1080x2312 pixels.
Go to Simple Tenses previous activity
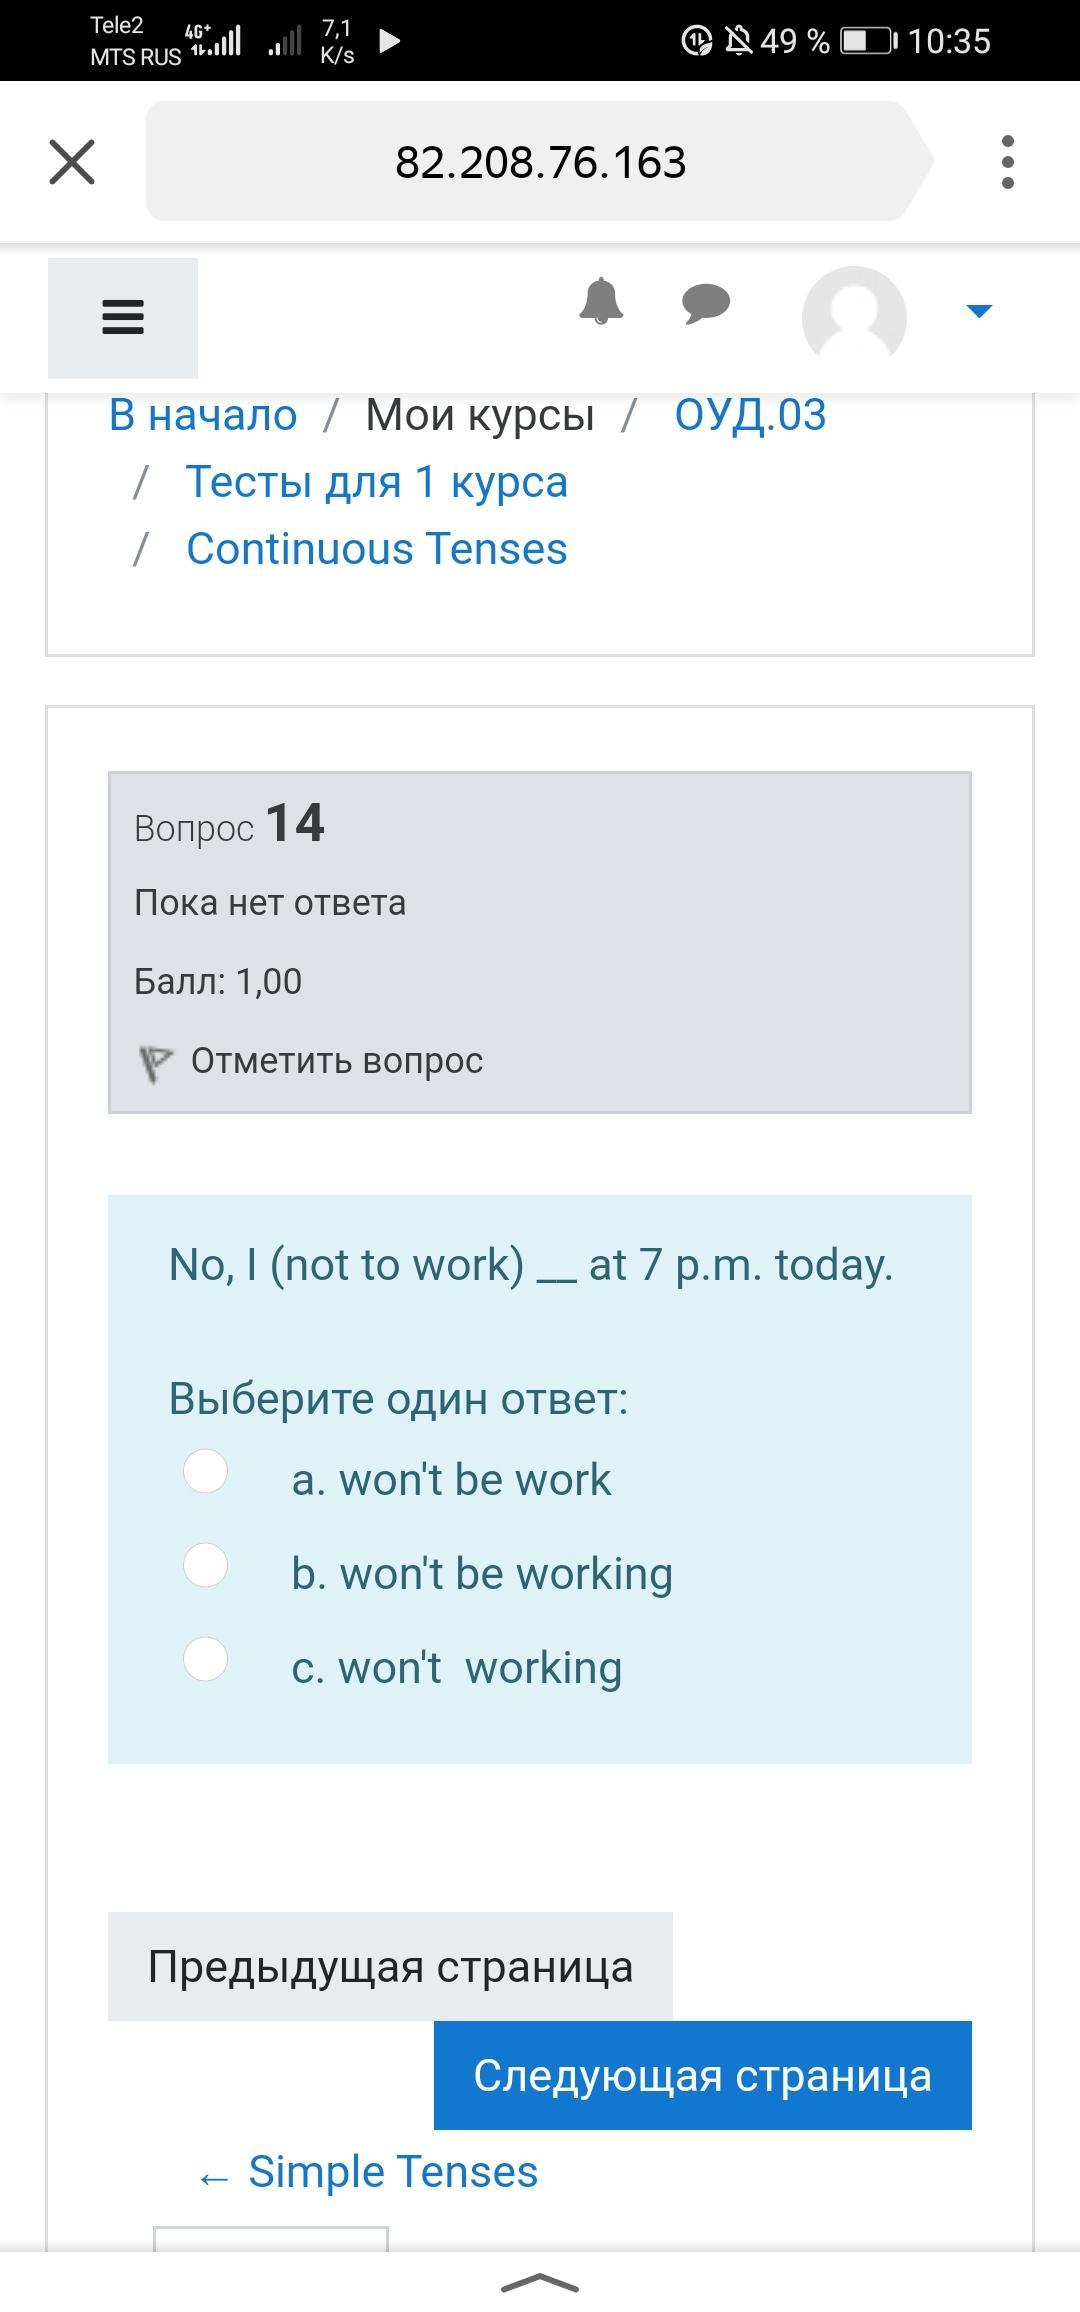(x=392, y=2172)
